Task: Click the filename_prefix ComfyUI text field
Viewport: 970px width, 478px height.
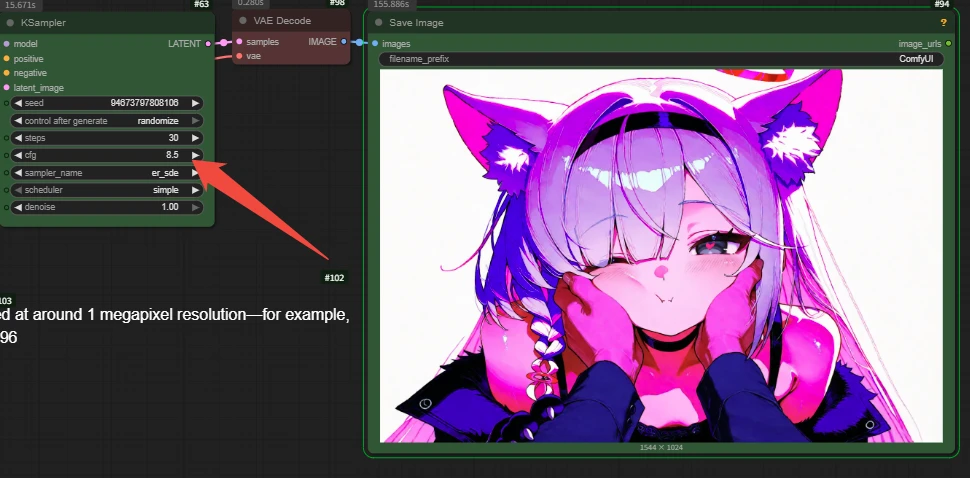Action: coord(660,60)
